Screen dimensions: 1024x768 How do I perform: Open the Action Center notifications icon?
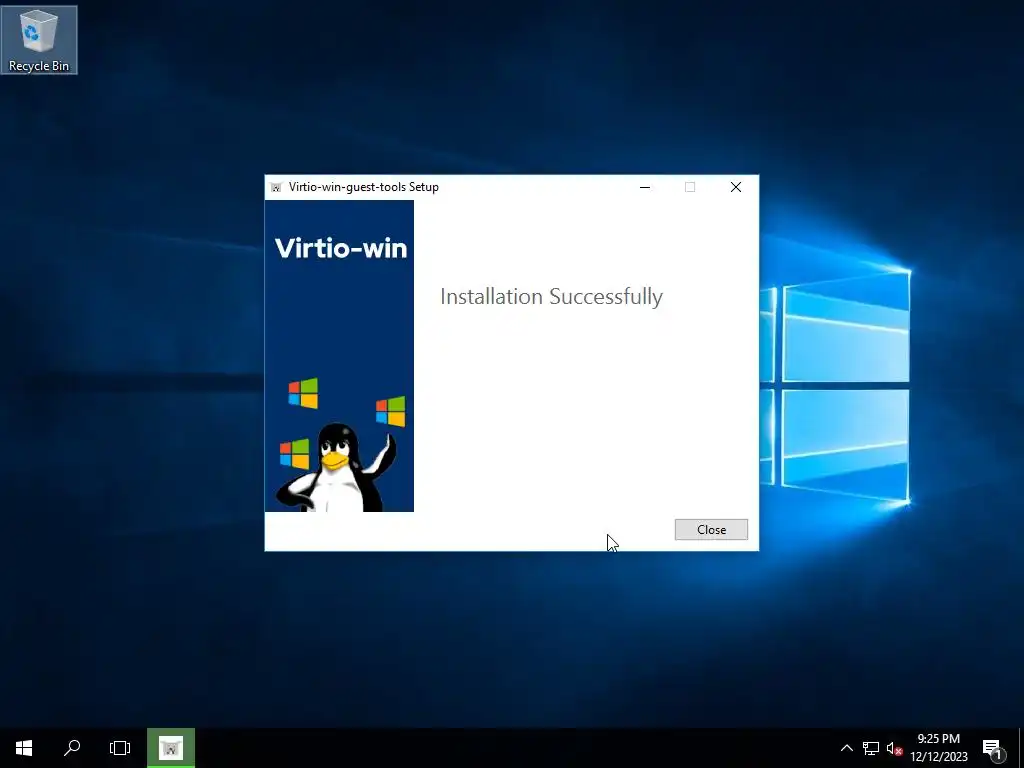(x=993, y=748)
